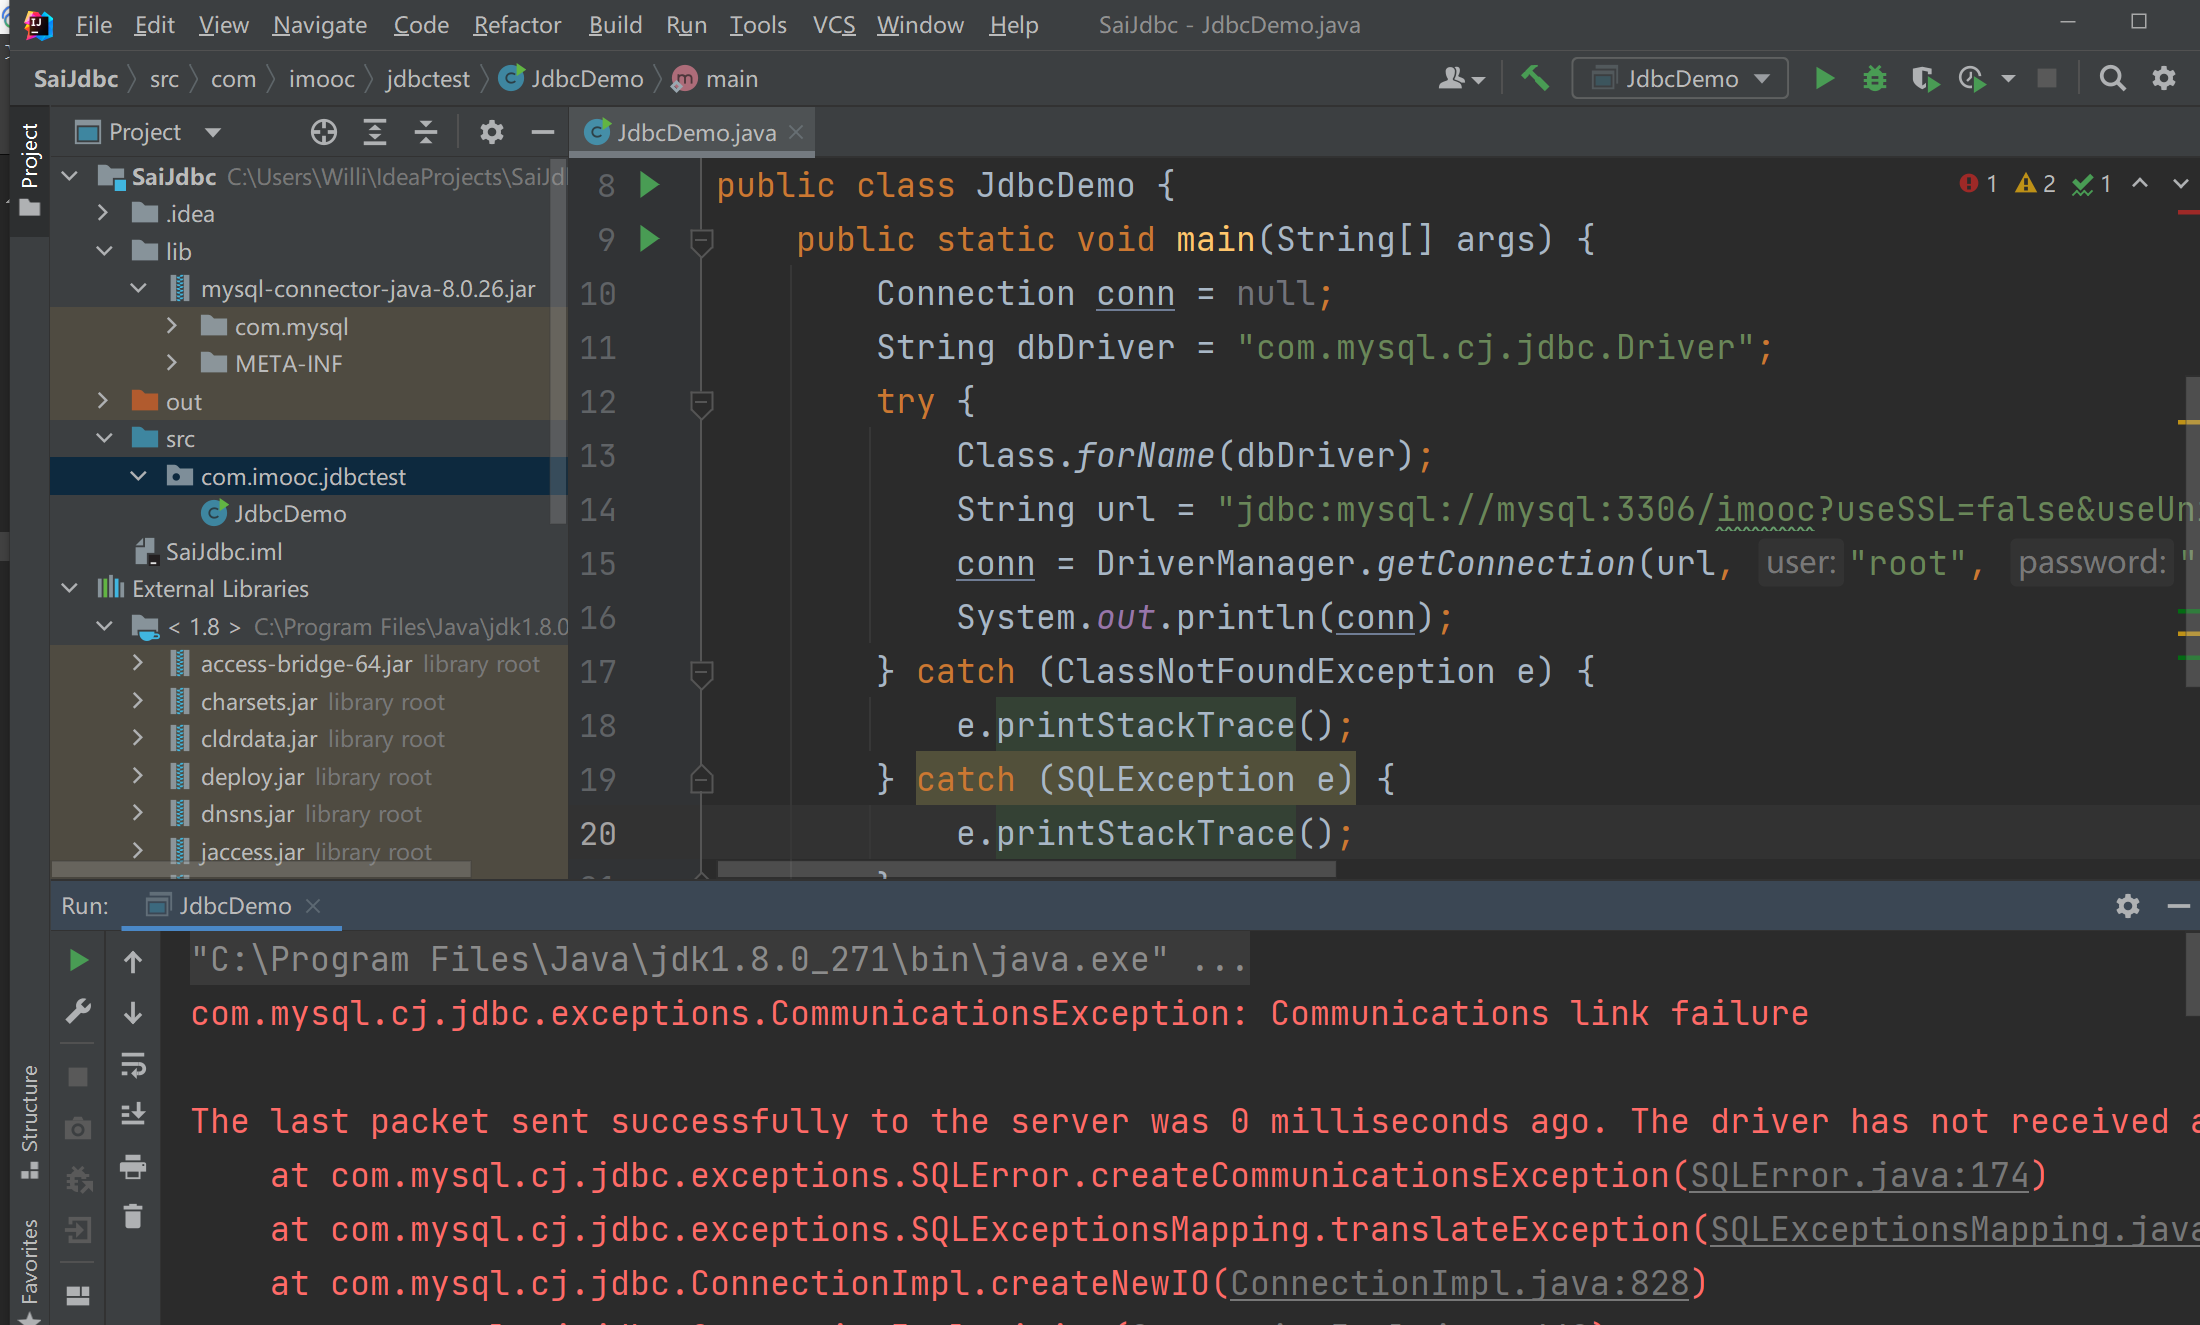Select SaiJdbc.iml file in tree
The width and height of the screenshot is (2200, 1325).
[x=224, y=551]
